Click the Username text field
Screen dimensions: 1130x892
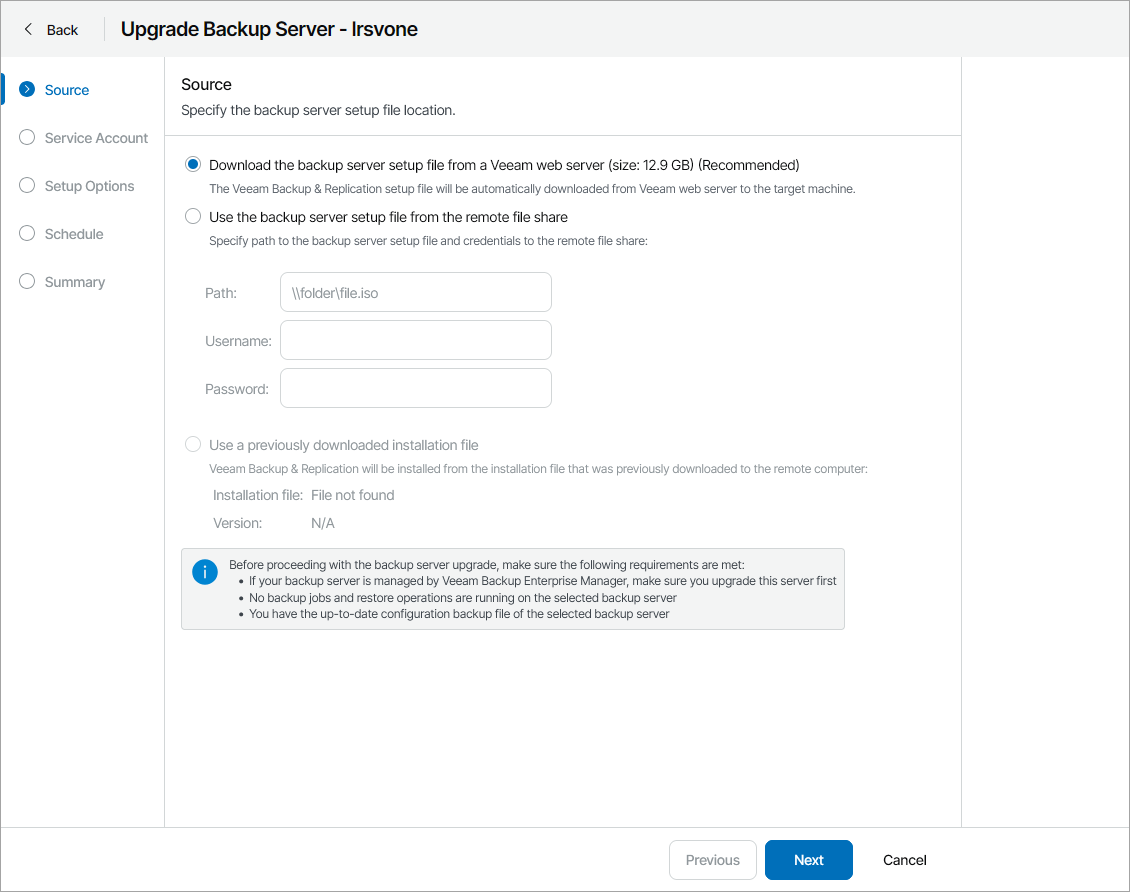point(415,341)
